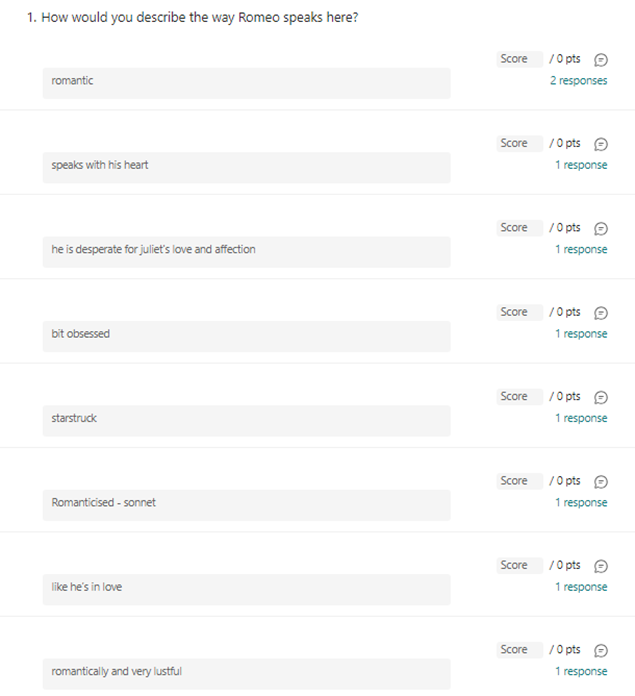Screen dimensions: 635x696
Task: Open '2 responses' link for 'romantic'
Action: 579,81
